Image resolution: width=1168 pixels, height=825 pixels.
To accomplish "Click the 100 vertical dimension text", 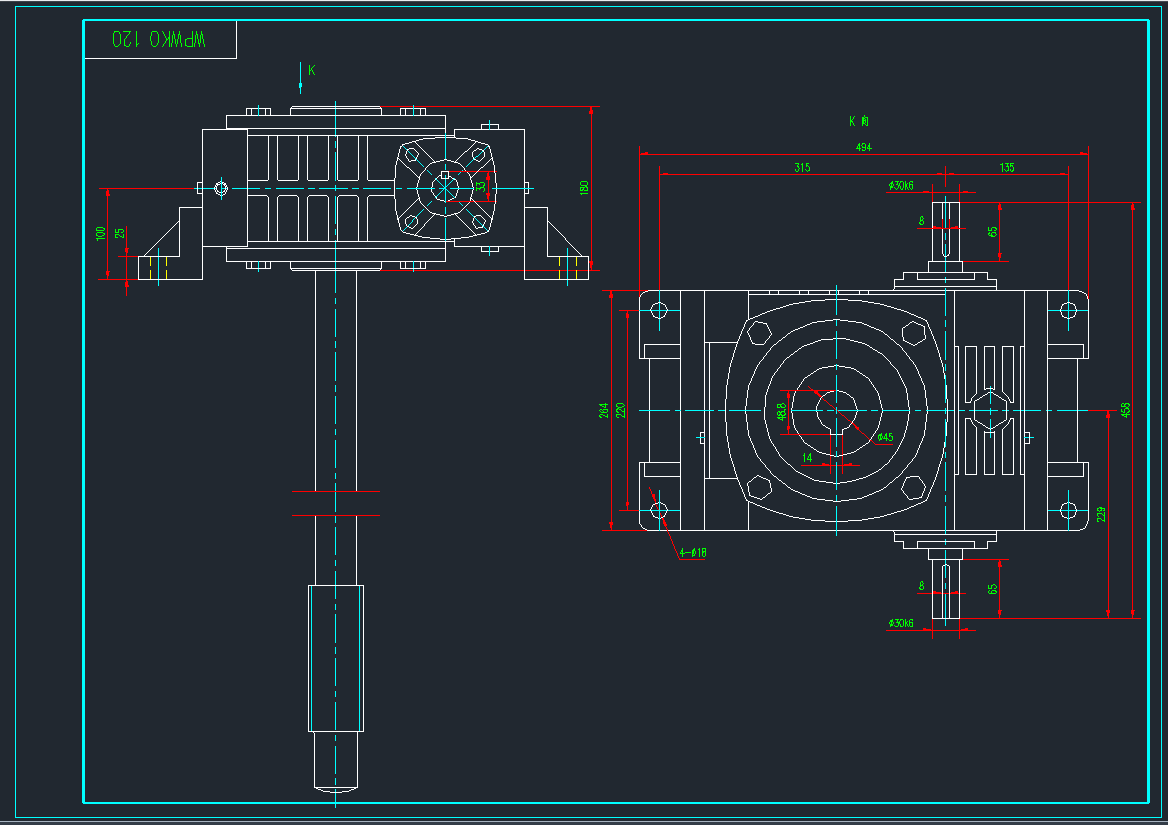I will [101, 233].
